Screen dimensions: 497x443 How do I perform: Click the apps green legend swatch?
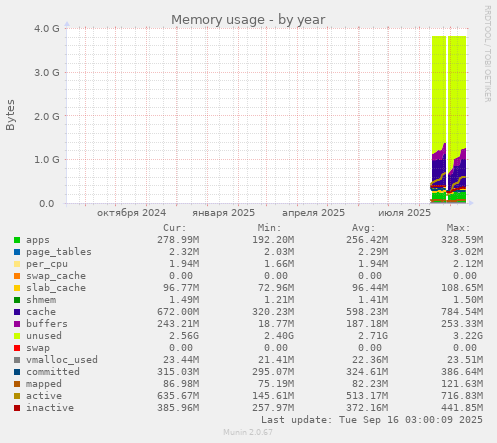point(17,240)
